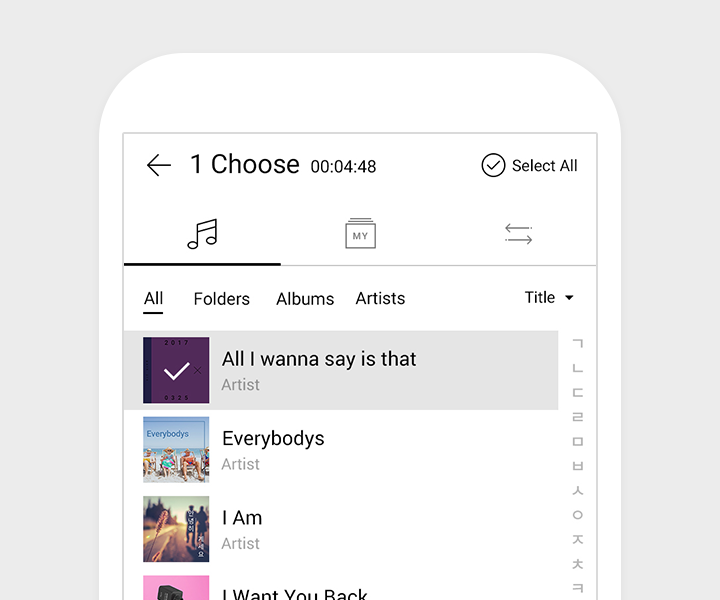The image size is (720, 600).
Task: Open the MY playlist tab icon
Action: coord(360,235)
